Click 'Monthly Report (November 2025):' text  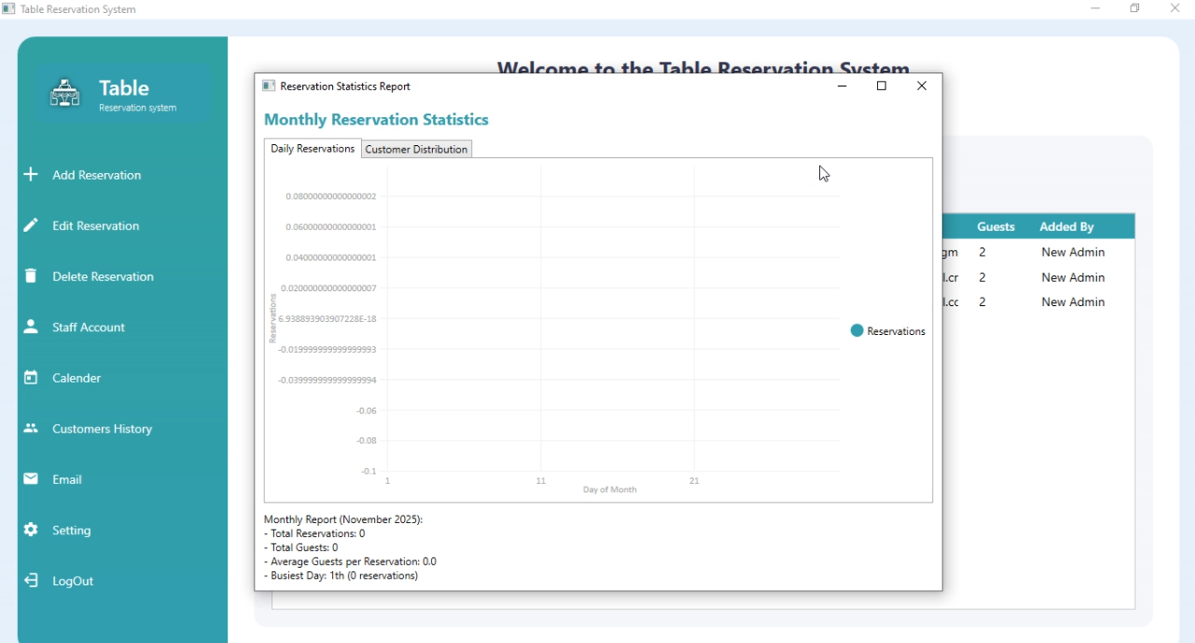(343, 520)
